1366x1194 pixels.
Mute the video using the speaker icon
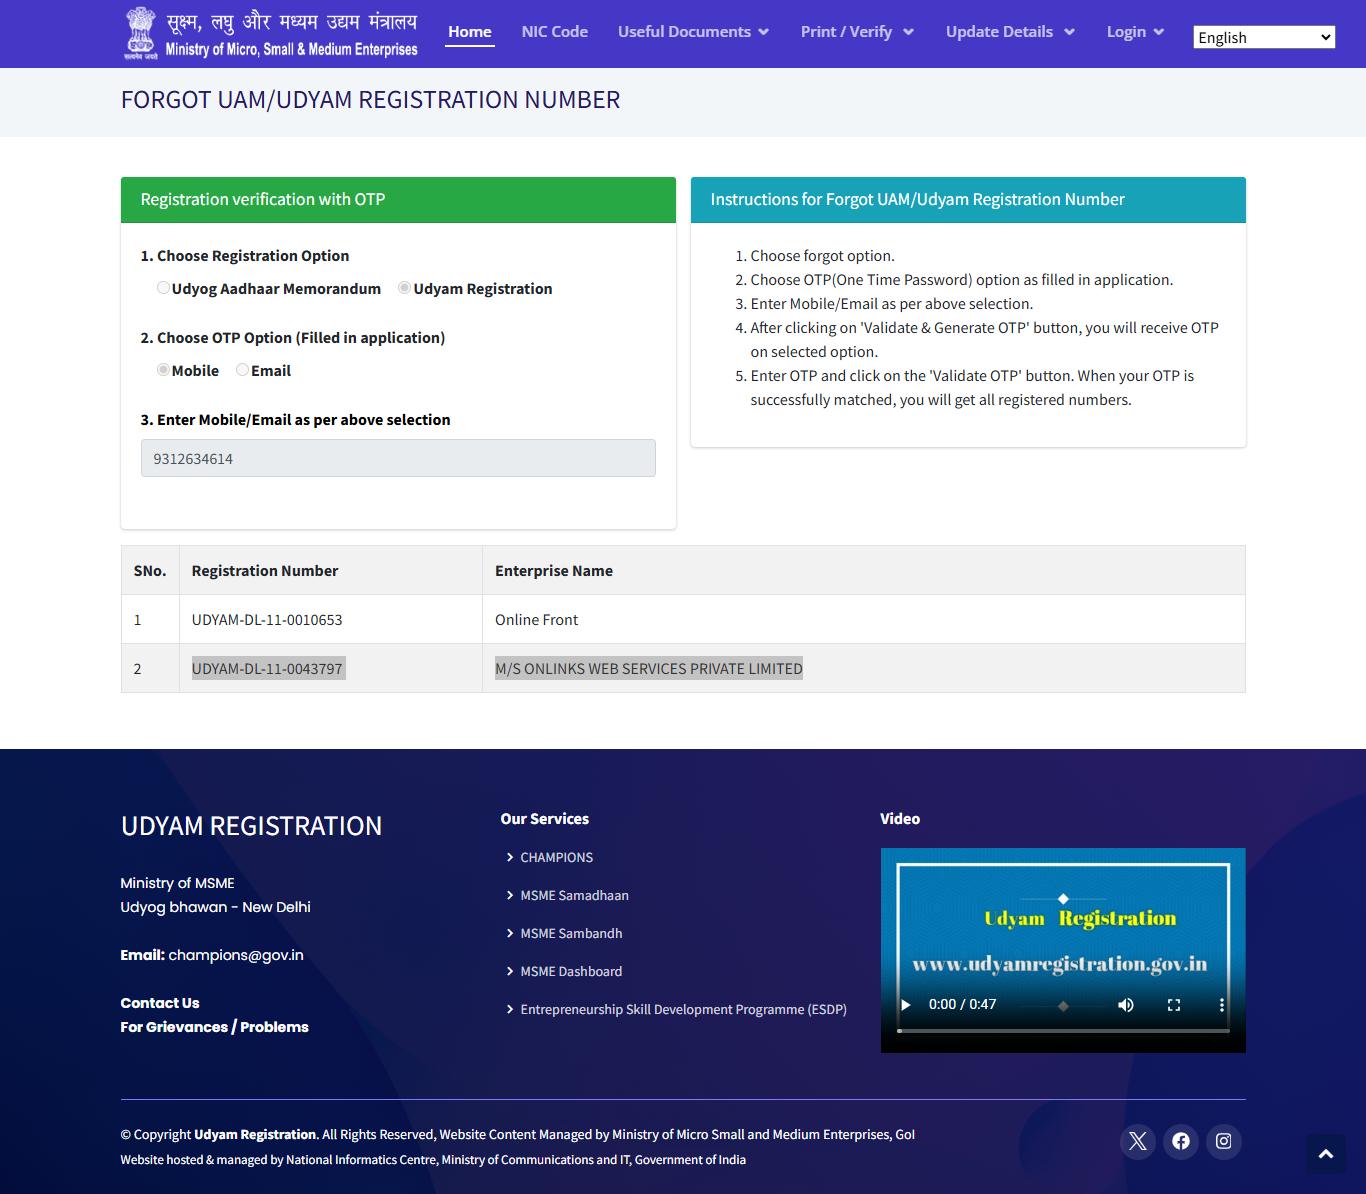(1126, 1004)
